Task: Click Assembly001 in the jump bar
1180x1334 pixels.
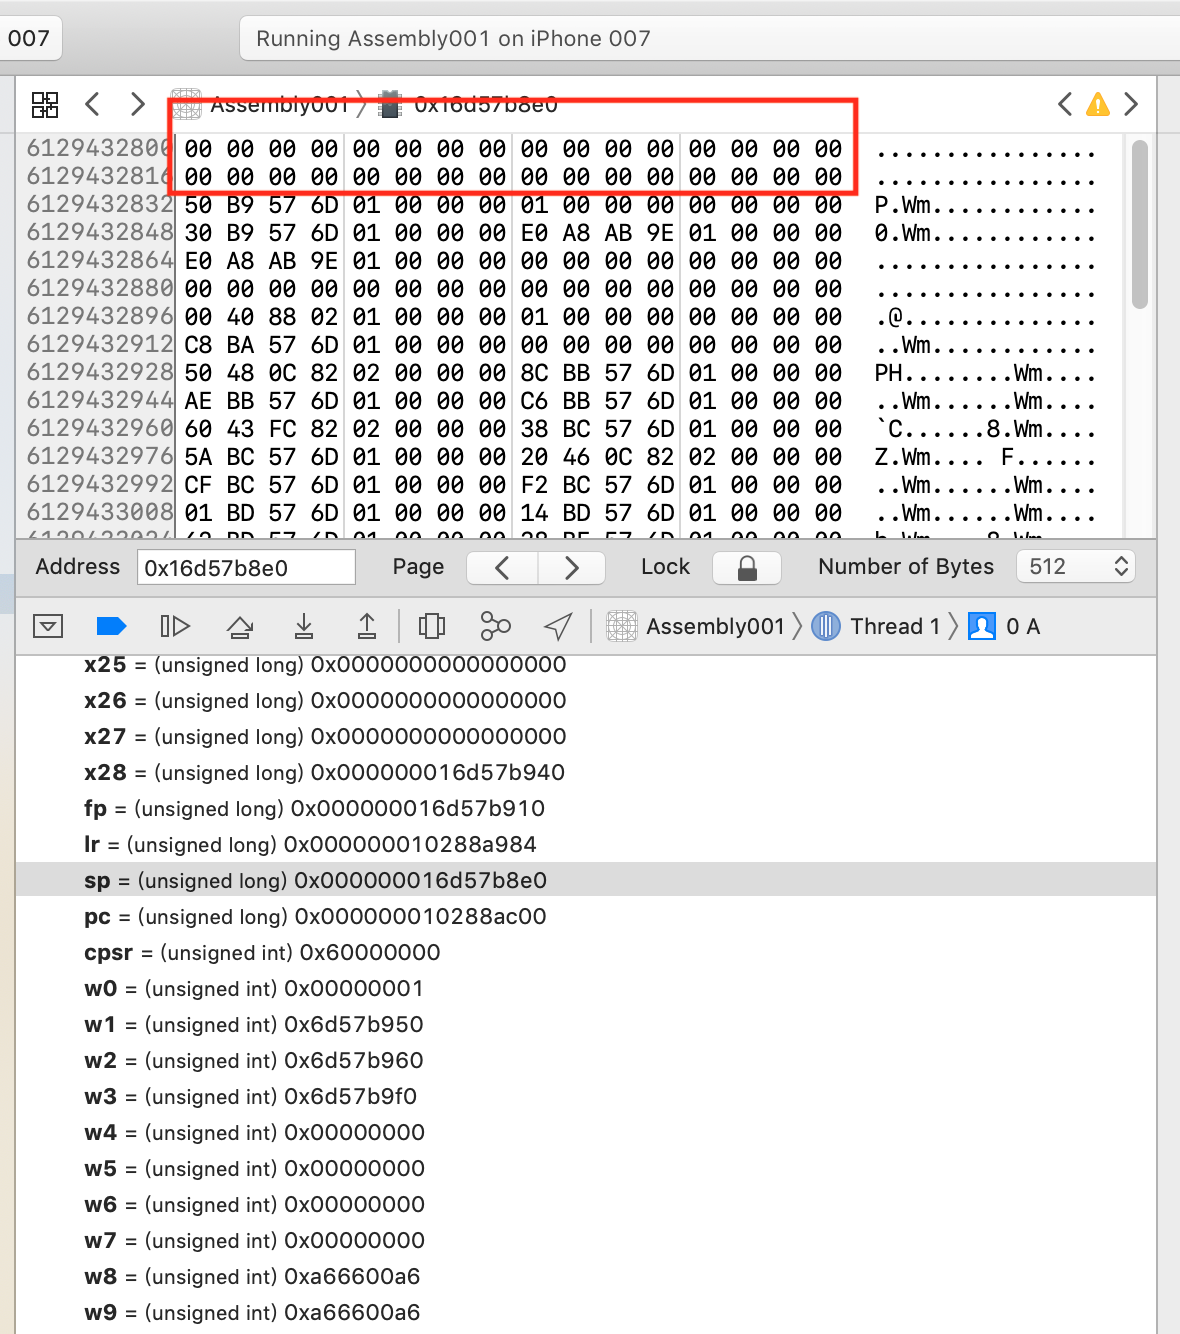Action: [261, 104]
